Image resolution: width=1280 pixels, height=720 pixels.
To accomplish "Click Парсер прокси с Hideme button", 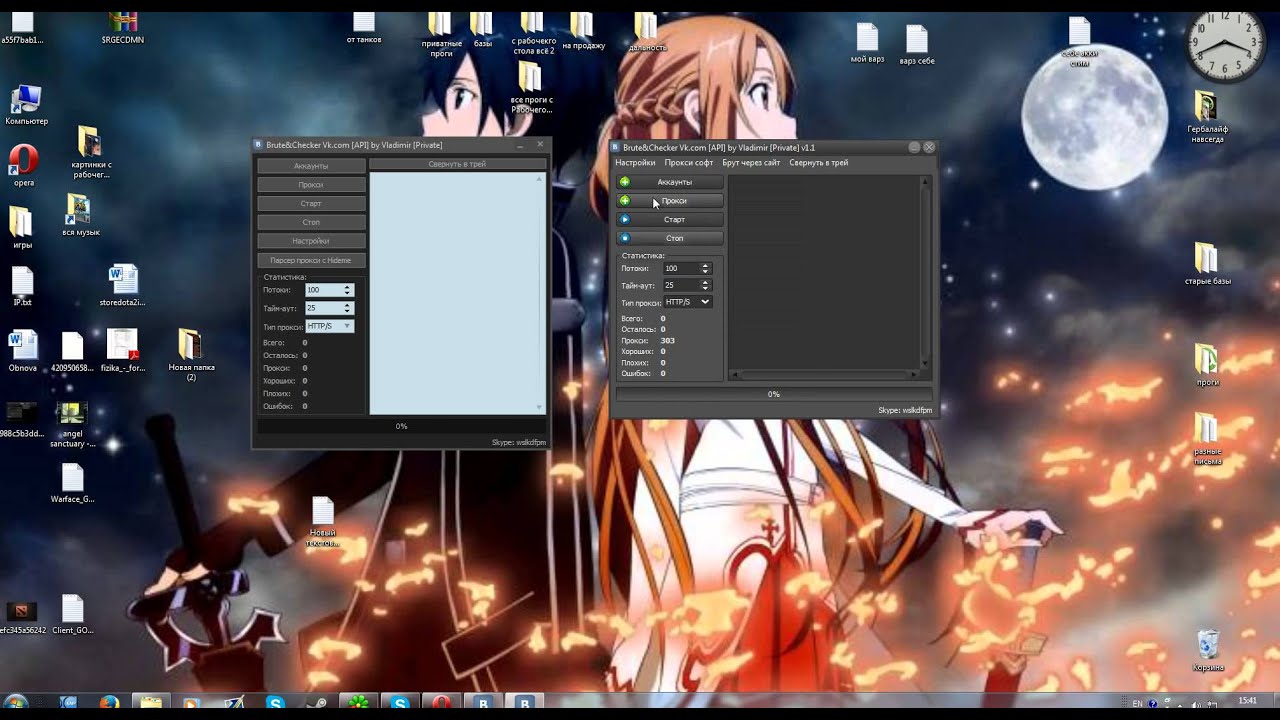I will click(311, 260).
